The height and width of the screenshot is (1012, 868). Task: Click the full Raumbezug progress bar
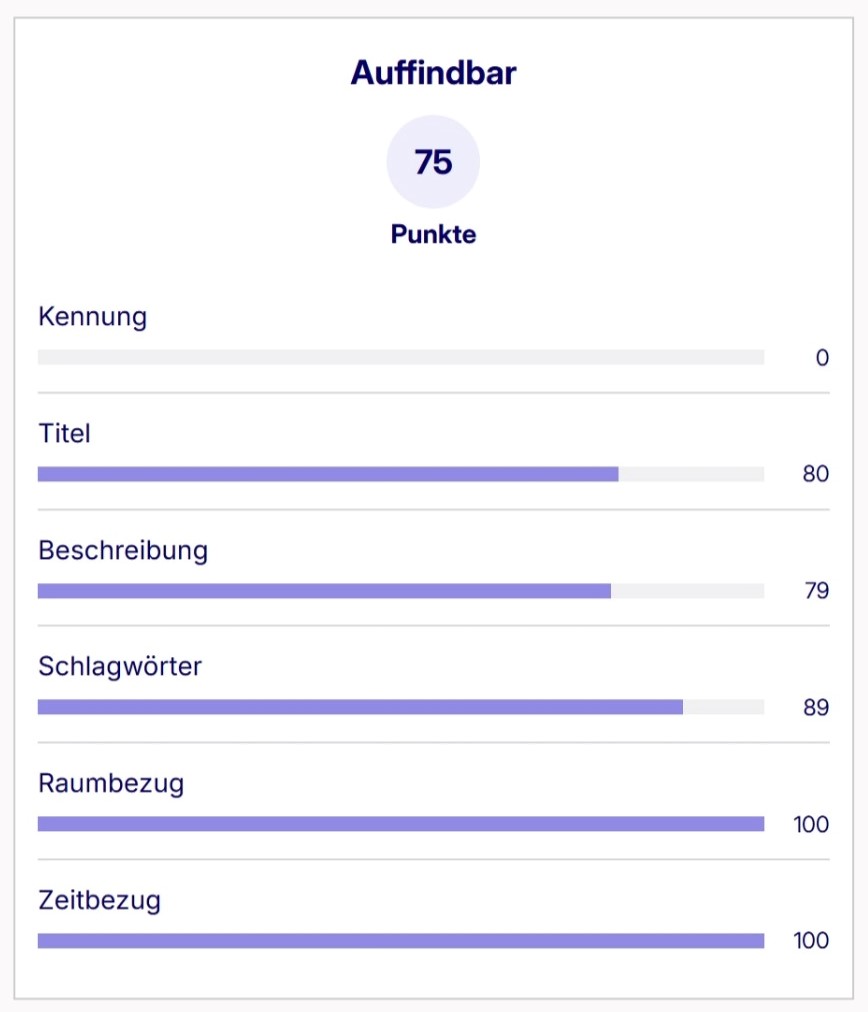[400, 824]
